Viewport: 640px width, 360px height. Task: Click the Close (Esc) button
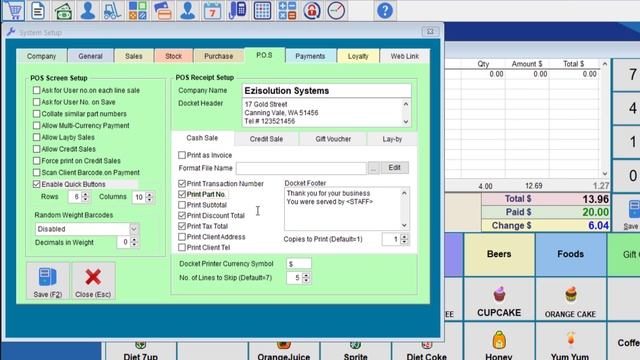tap(93, 281)
